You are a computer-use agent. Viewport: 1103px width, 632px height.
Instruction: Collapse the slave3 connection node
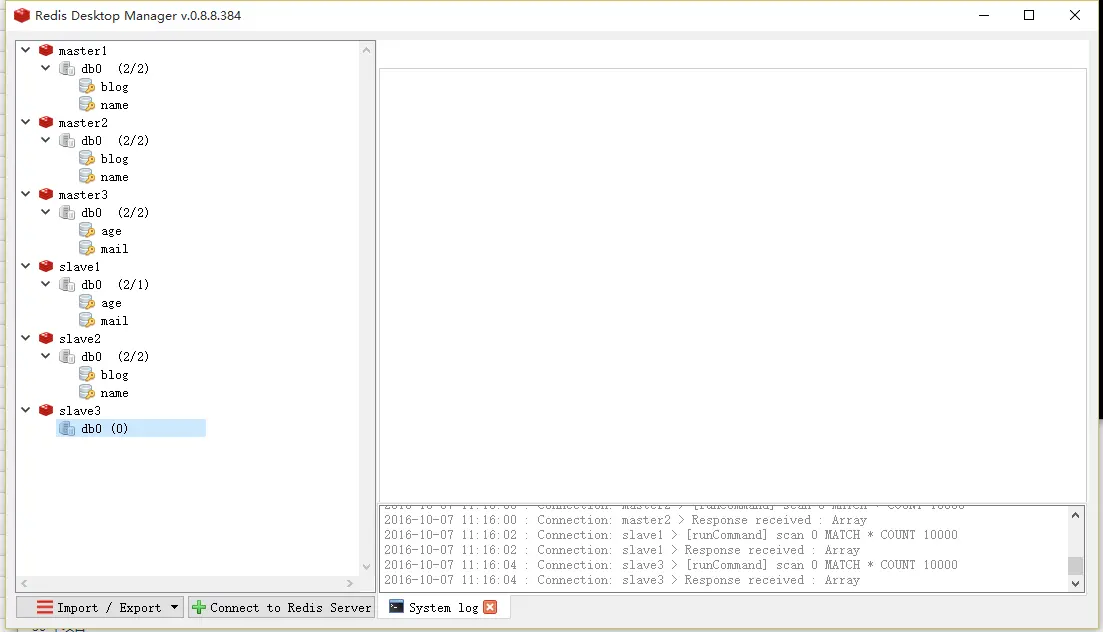click(26, 410)
